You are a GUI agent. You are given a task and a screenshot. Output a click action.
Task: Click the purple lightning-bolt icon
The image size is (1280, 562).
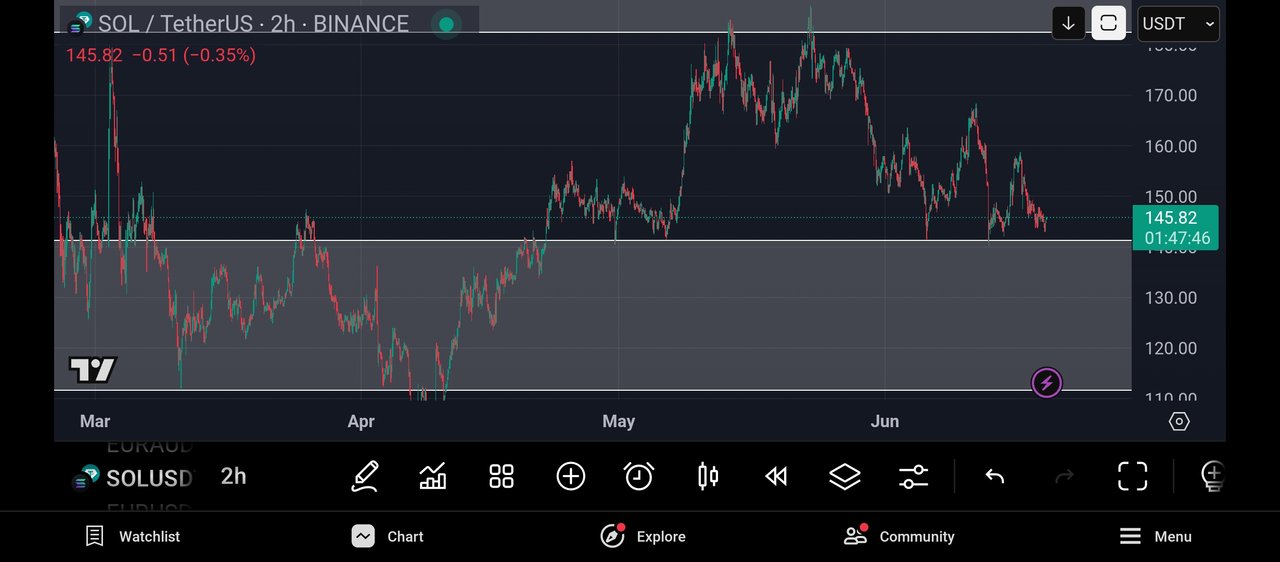click(1047, 382)
